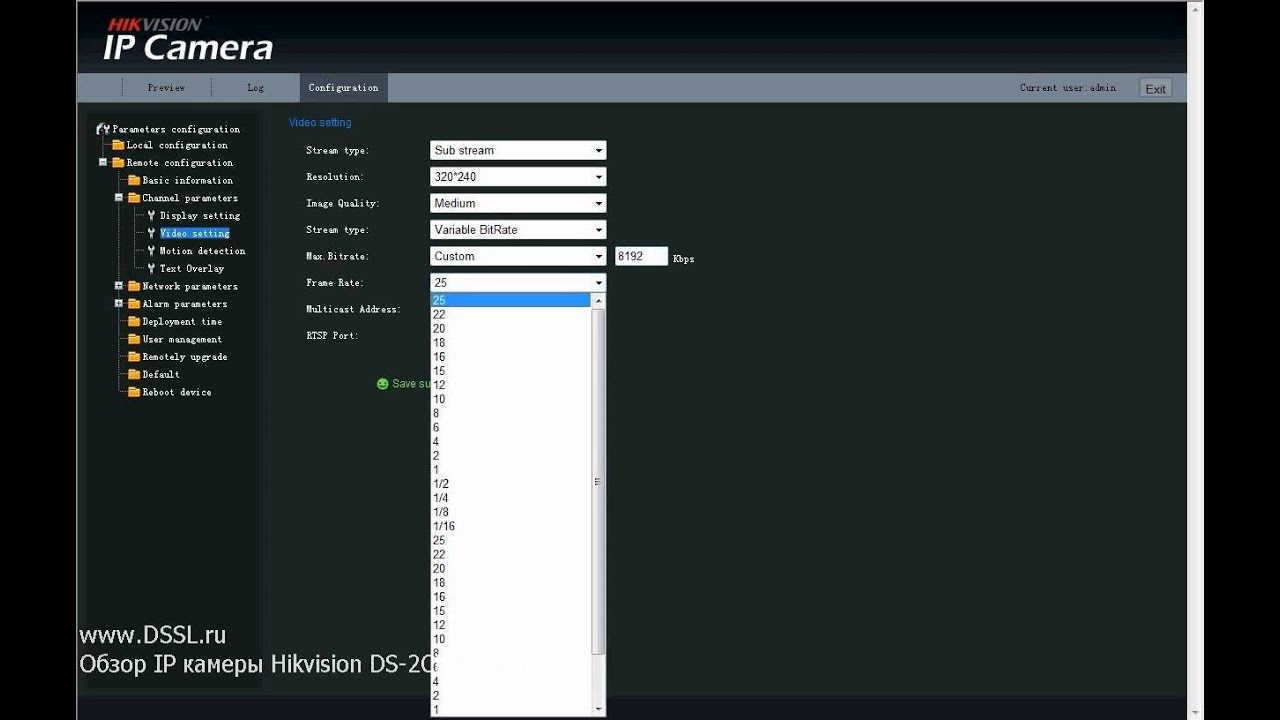Choose the 1/2 frame rate option

[x=511, y=484]
